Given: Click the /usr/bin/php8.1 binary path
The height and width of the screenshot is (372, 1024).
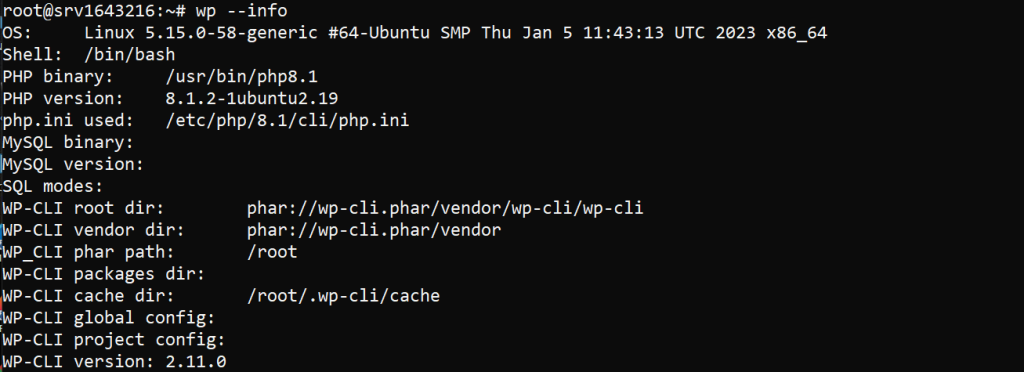Looking at the screenshot, I should [242, 77].
